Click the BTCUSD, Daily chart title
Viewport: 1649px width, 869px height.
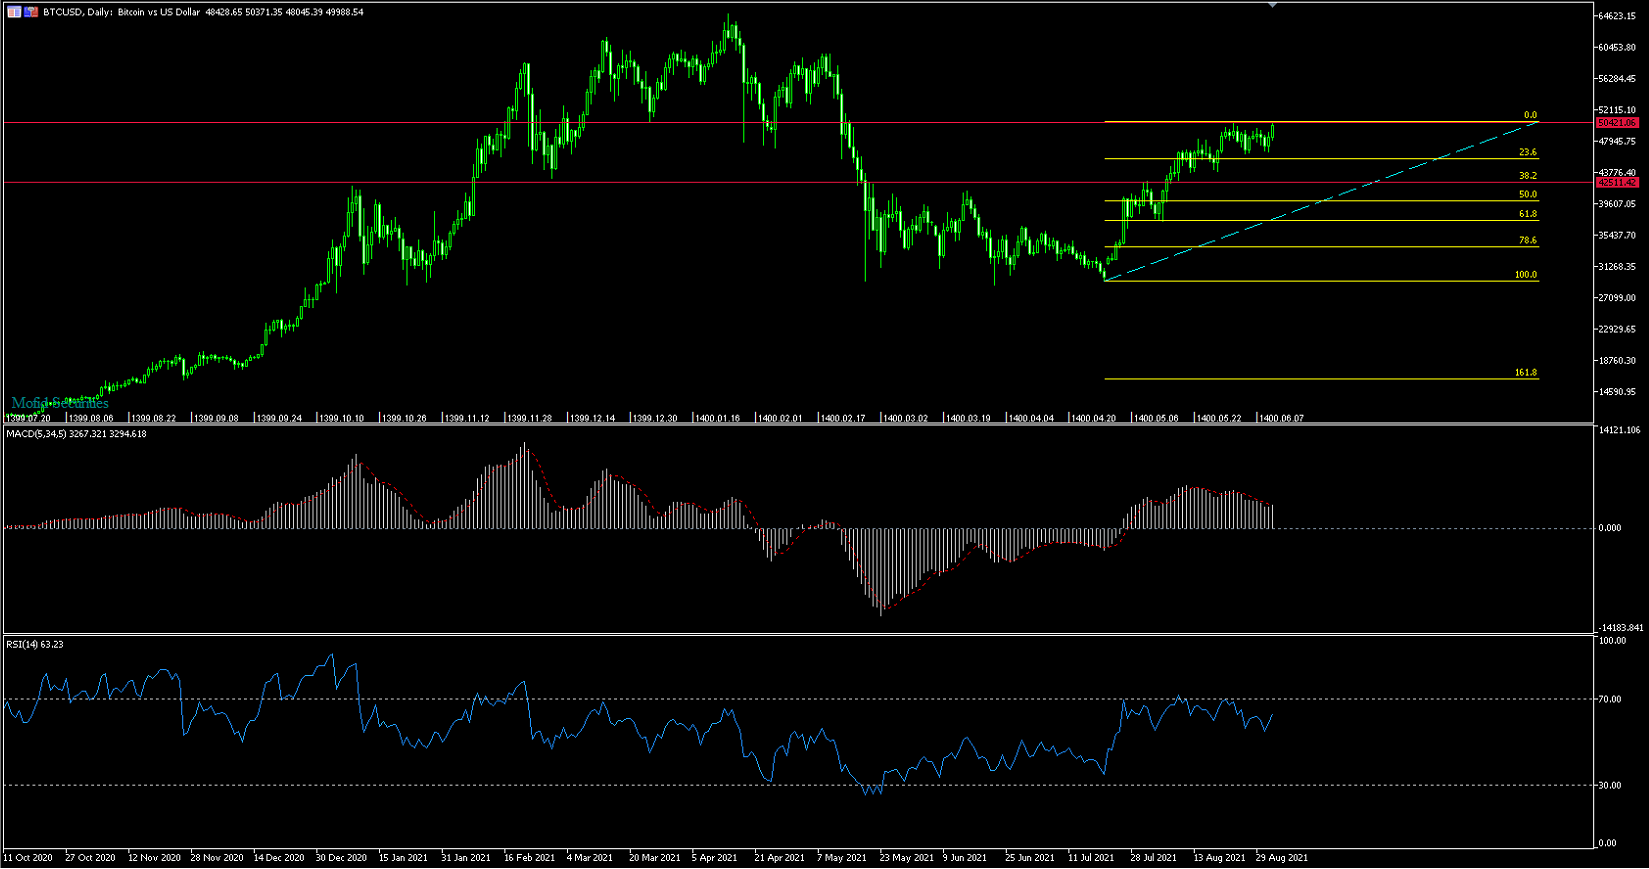[x=204, y=12]
